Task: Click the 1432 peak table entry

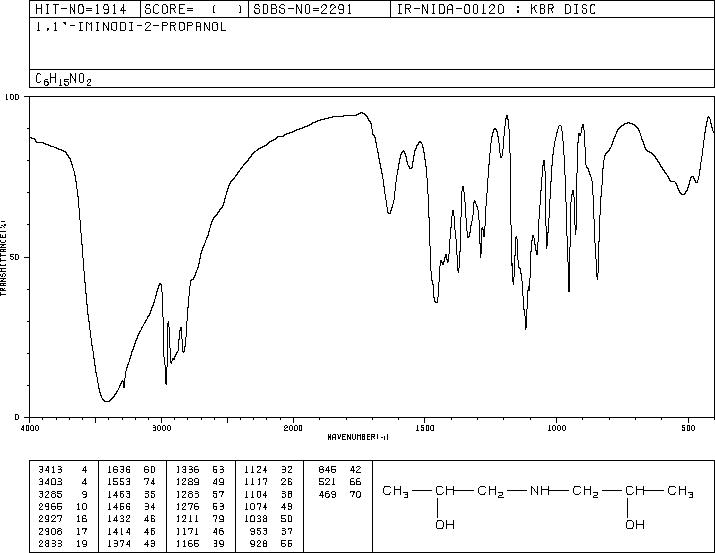Action: (x=131, y=519)
